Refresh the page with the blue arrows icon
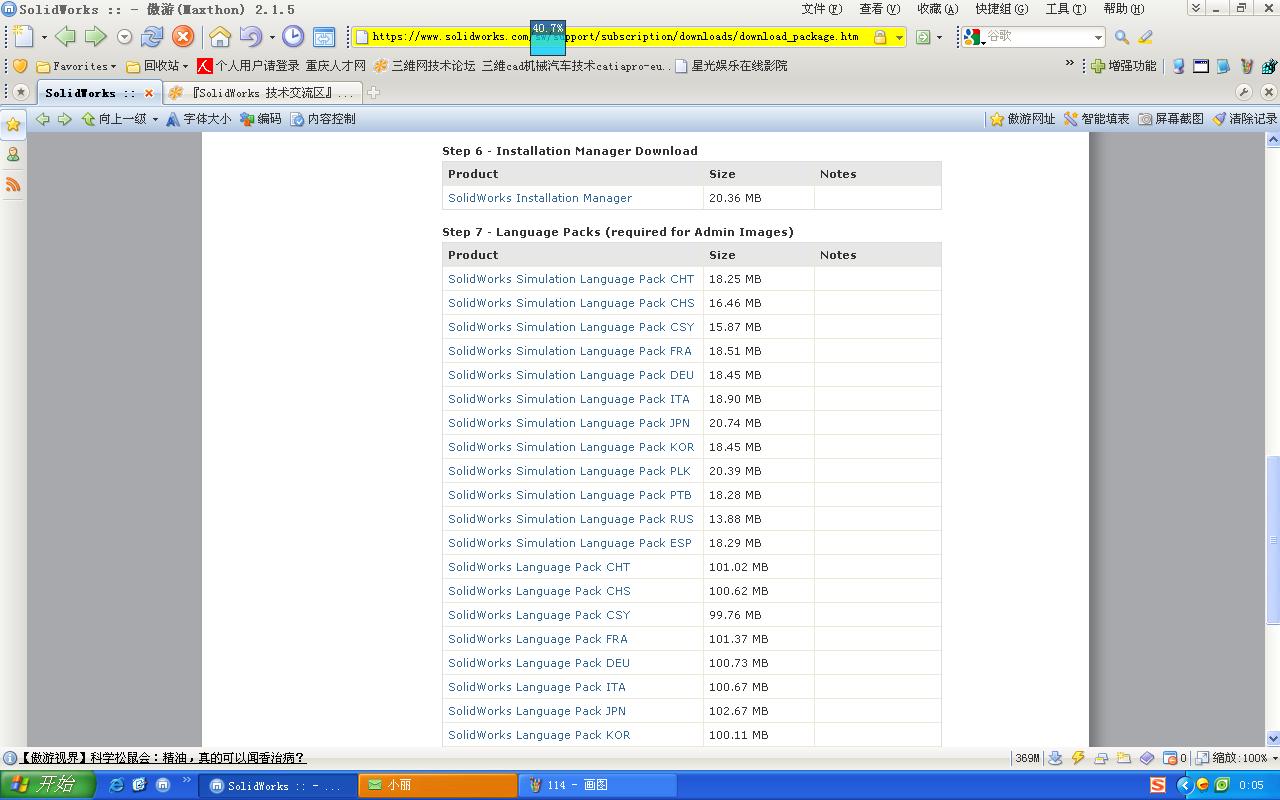The height and width of the screenshot is (800, 1280). (152, 37)
